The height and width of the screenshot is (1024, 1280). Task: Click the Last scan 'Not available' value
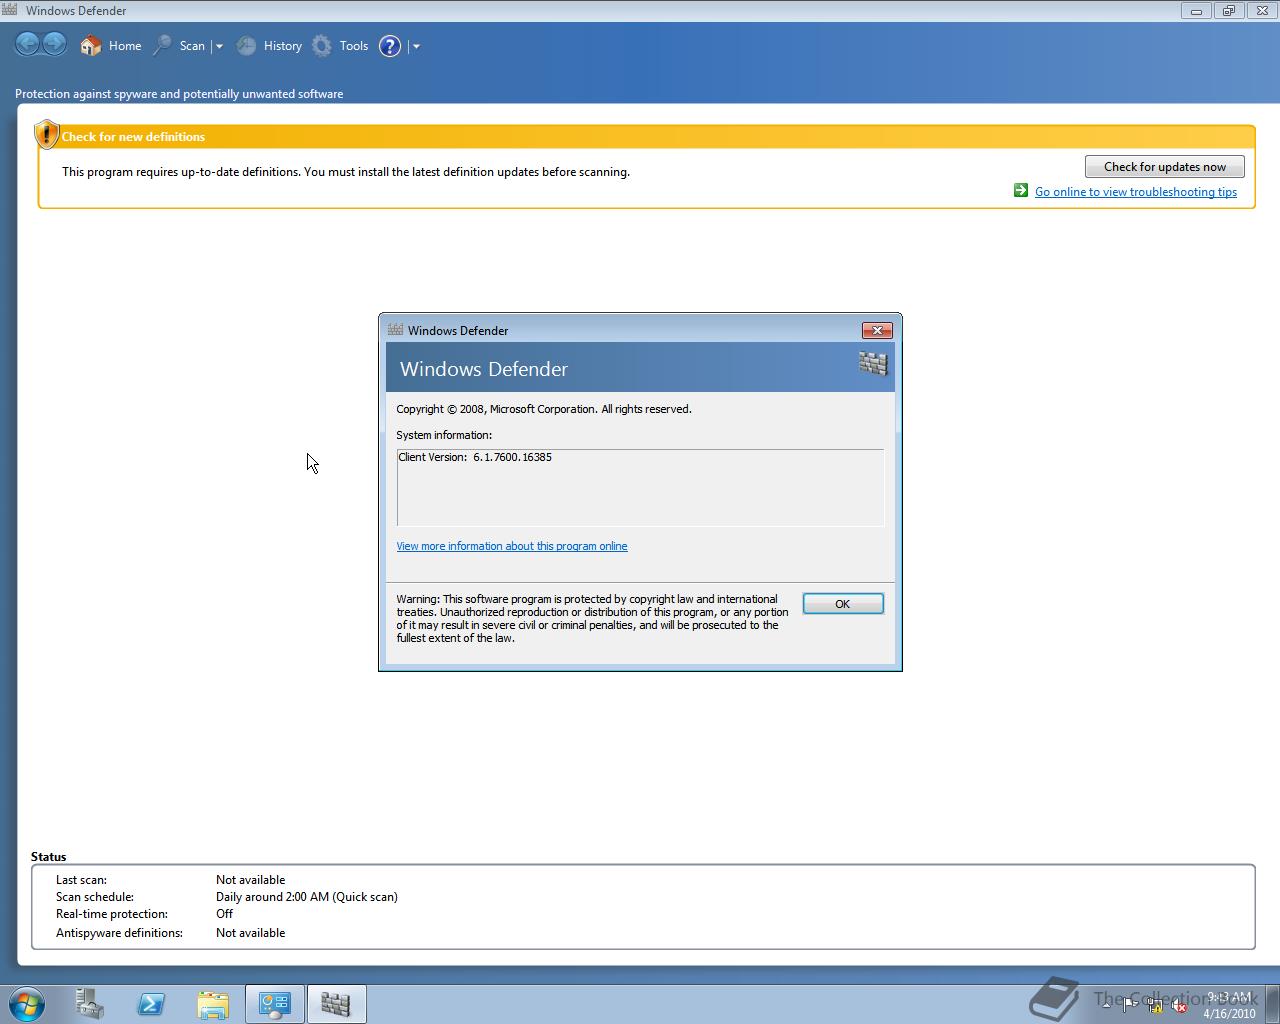click(x=250, y=880)
